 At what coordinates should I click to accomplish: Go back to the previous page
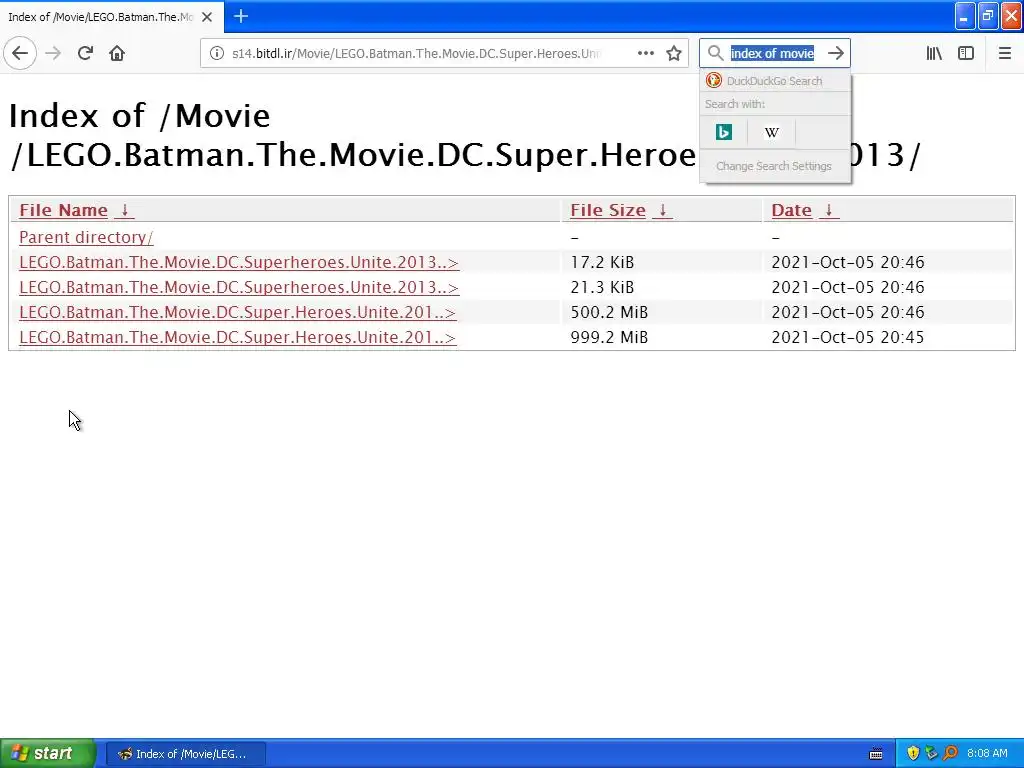(x=20, y=53)
